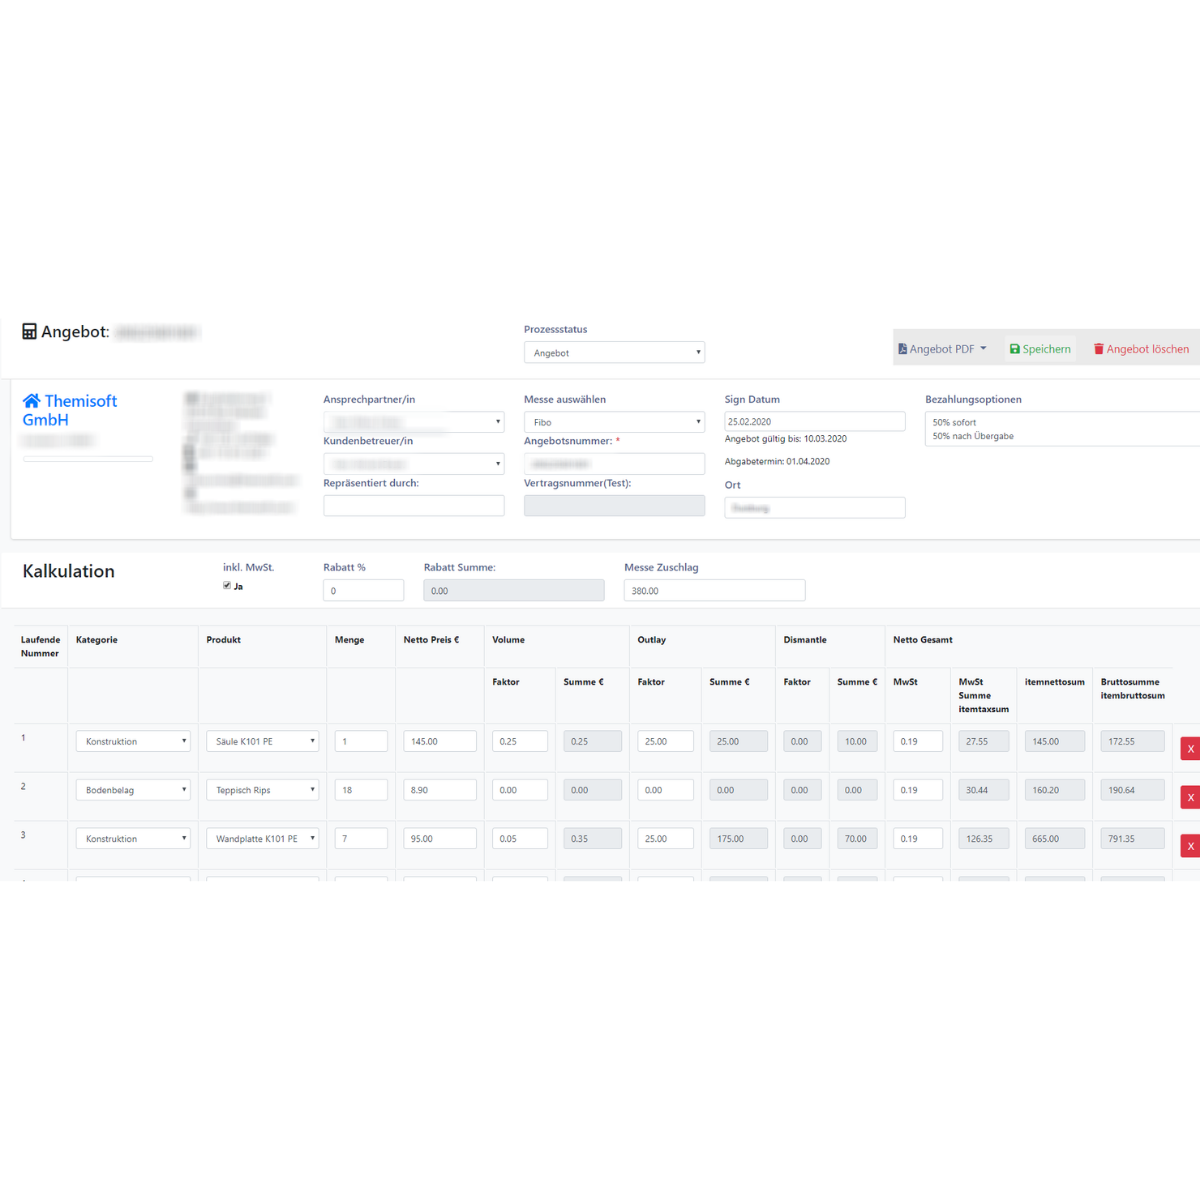Click the Speichern save button

[1040, 349]
